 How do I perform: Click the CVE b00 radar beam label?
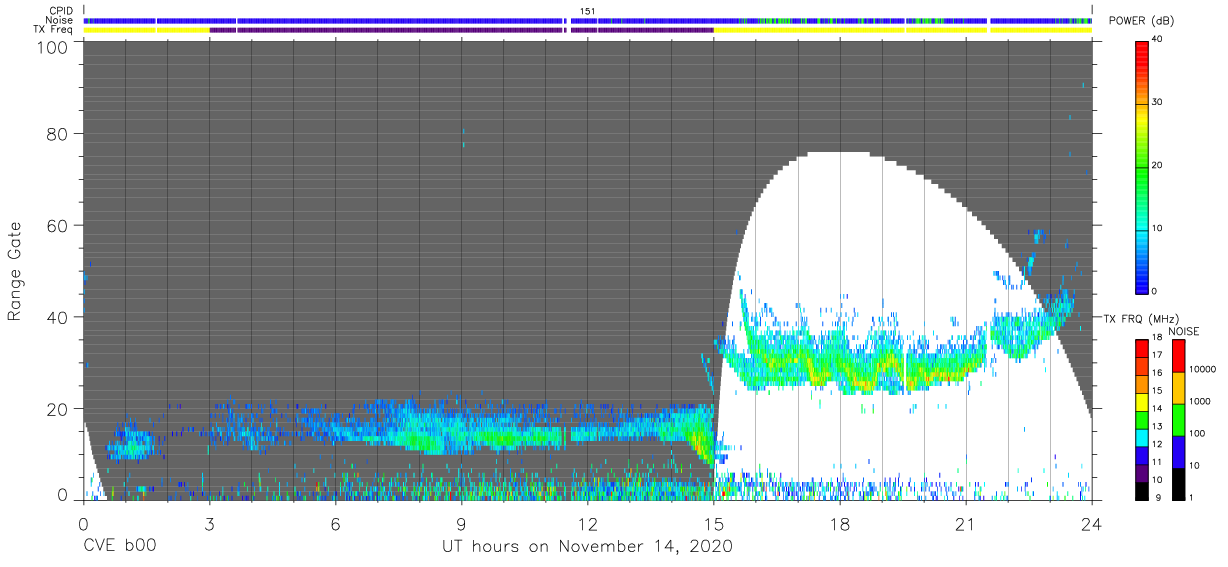[118, 547]
